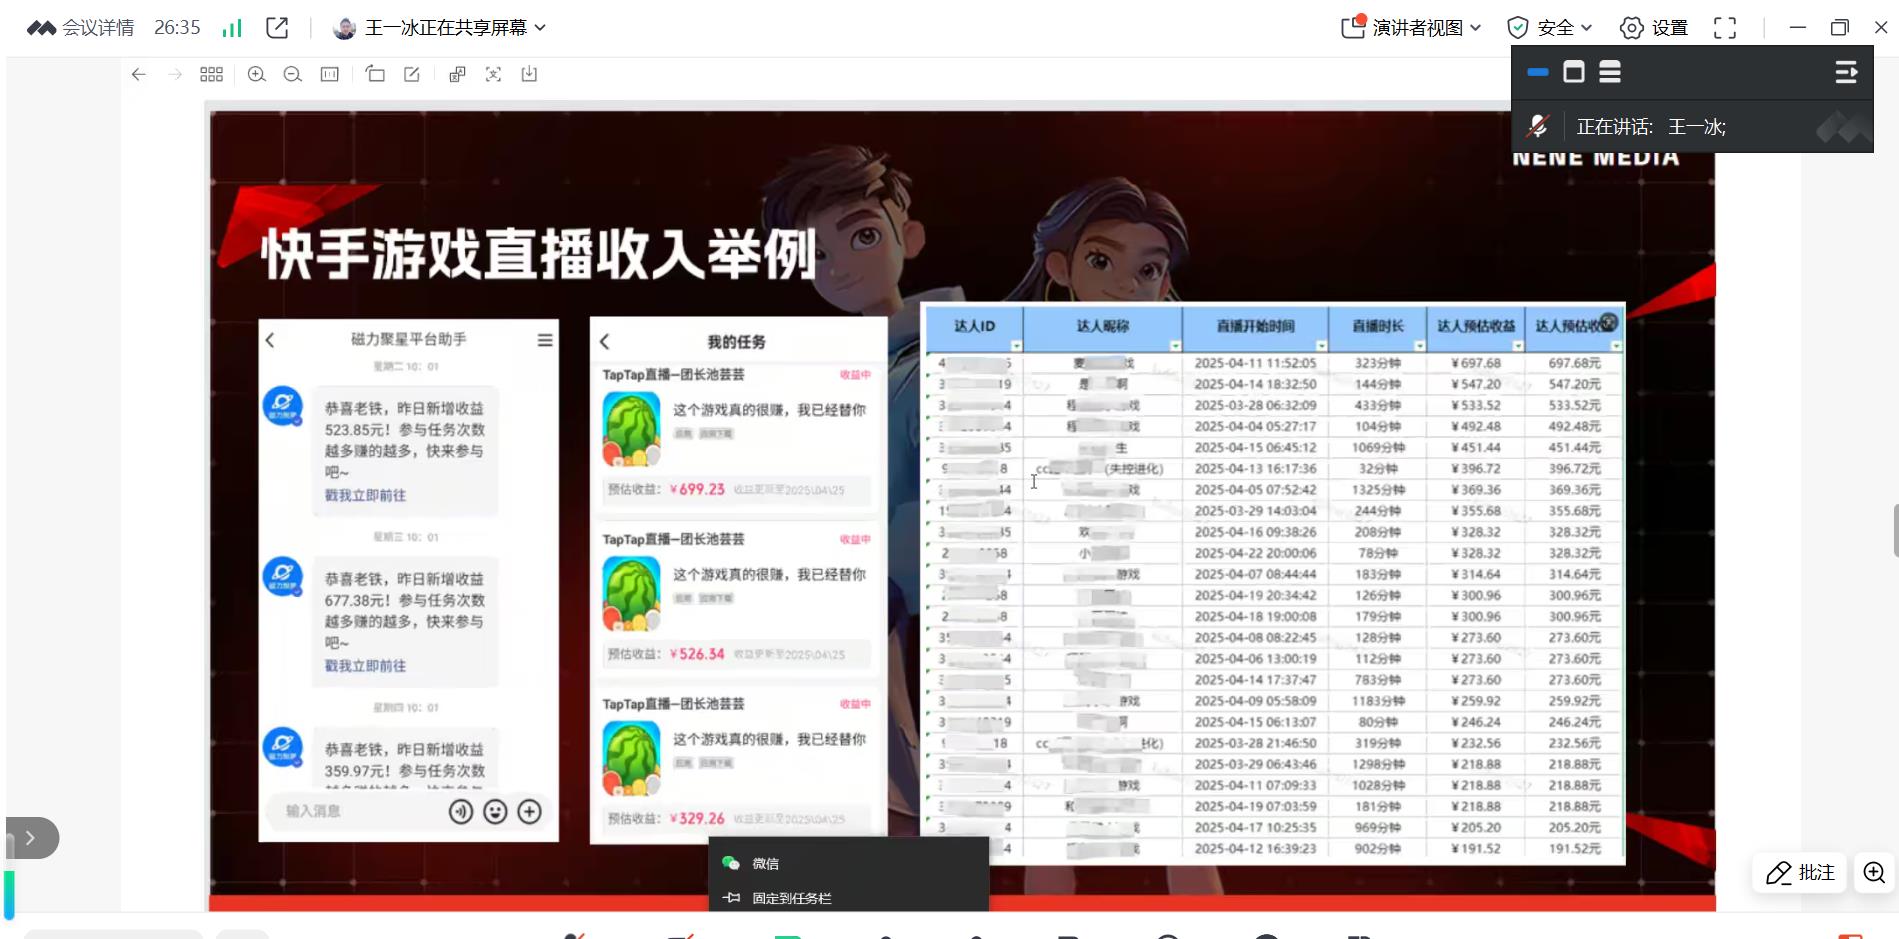Click the zoom magnifier beside 批注
Image resolution: width=1899 pixels, height=939 pixels.
[1874, 873]
